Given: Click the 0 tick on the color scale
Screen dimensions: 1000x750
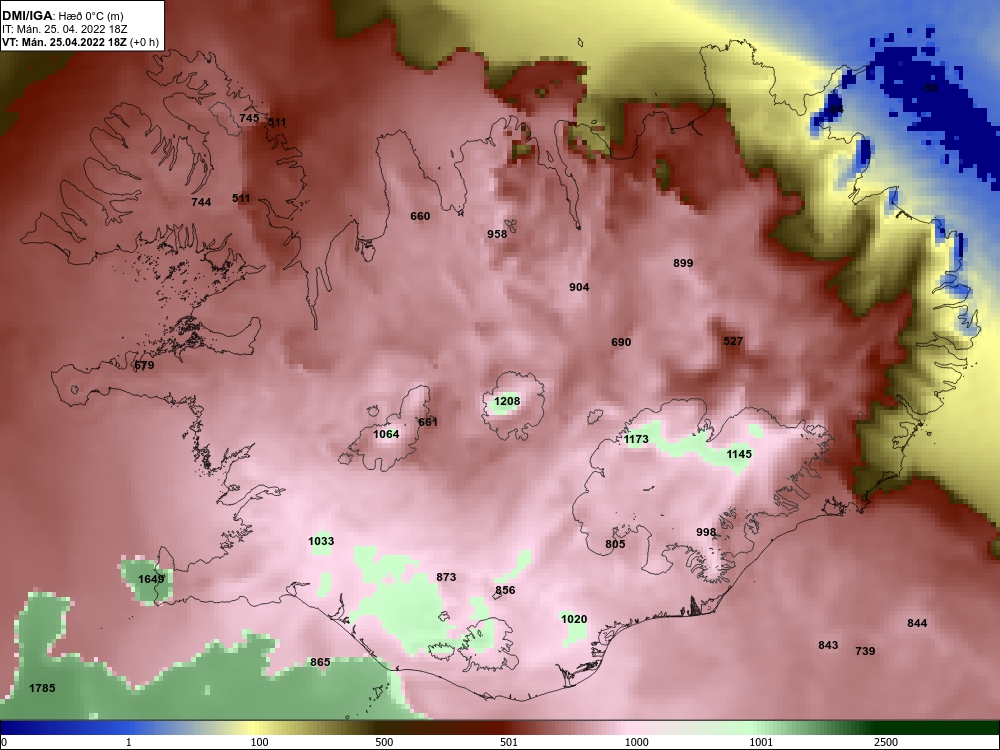Looking at the screenshot, I should (4, 742).
